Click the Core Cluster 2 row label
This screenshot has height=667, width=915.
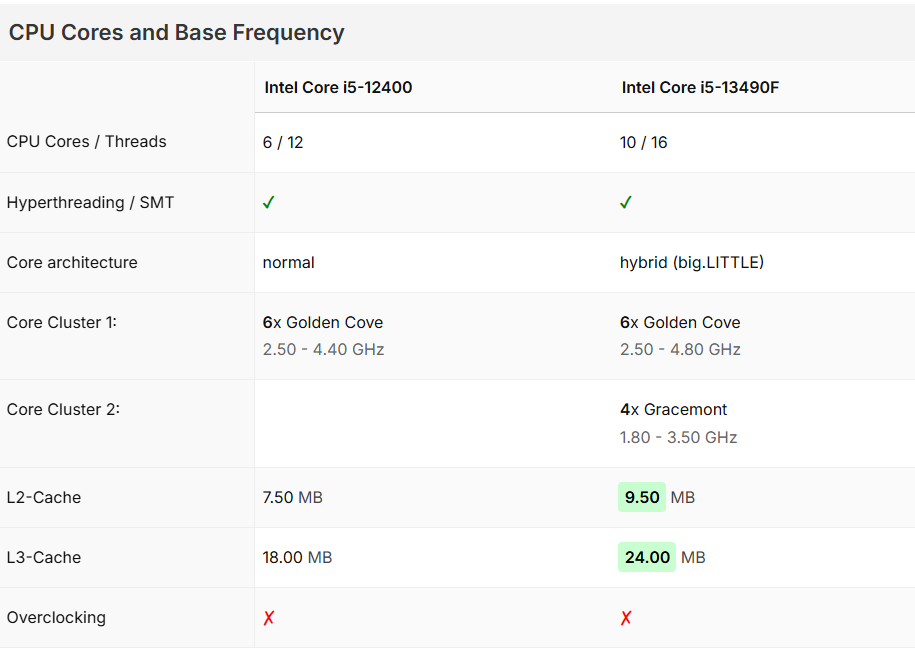[63, 409]
